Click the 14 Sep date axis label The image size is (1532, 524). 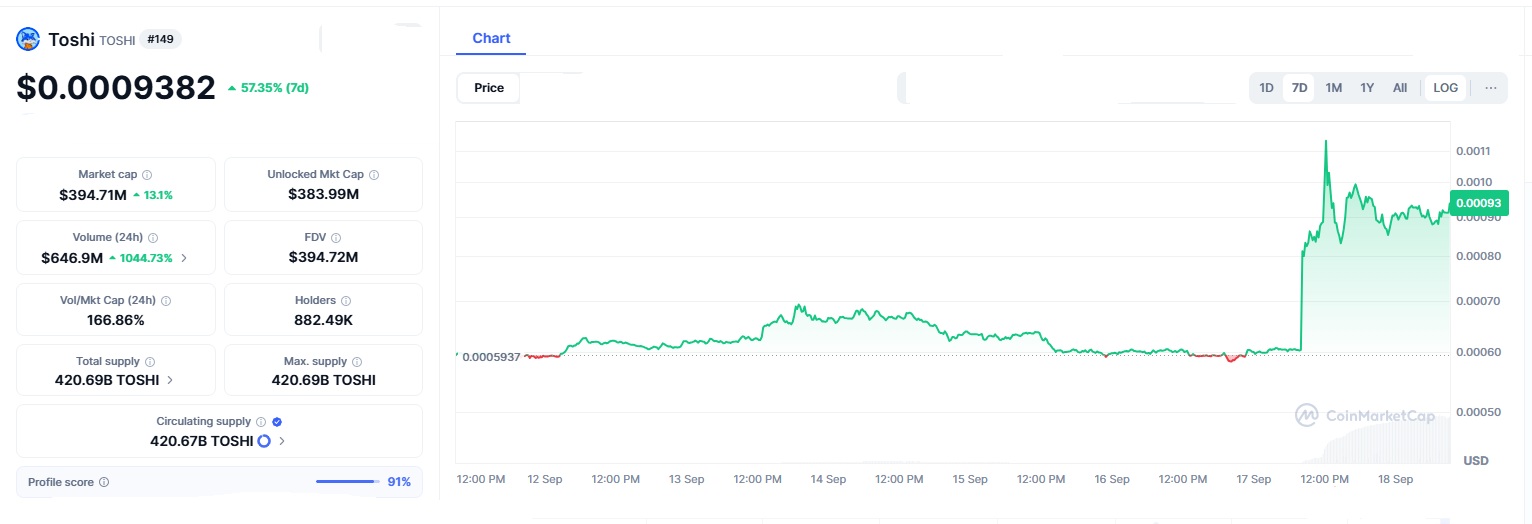[828, 480]
